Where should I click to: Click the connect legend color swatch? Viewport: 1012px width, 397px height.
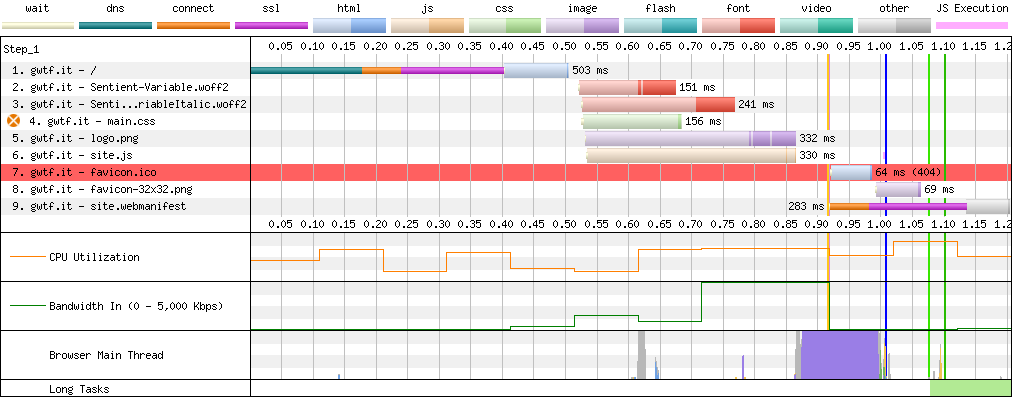click(194, 26)
